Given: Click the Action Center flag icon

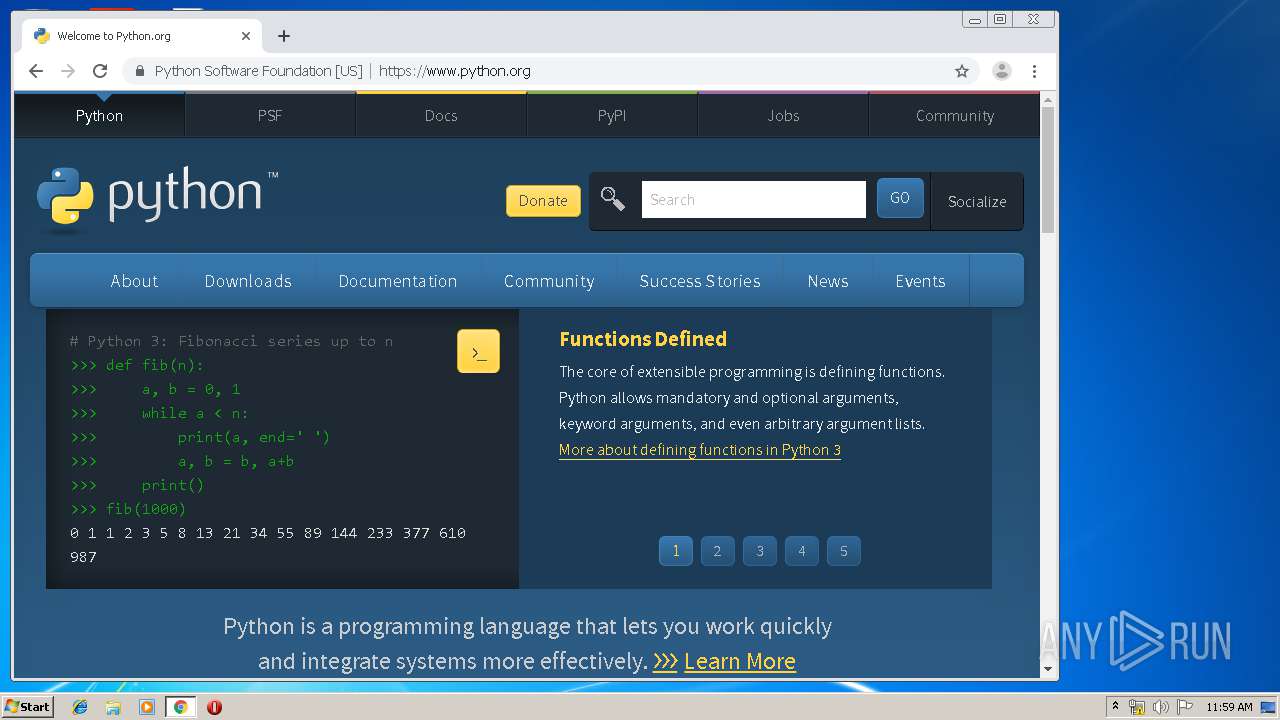Looking at the screenshot, I should pyautogui.click(x=1185, y=707).
